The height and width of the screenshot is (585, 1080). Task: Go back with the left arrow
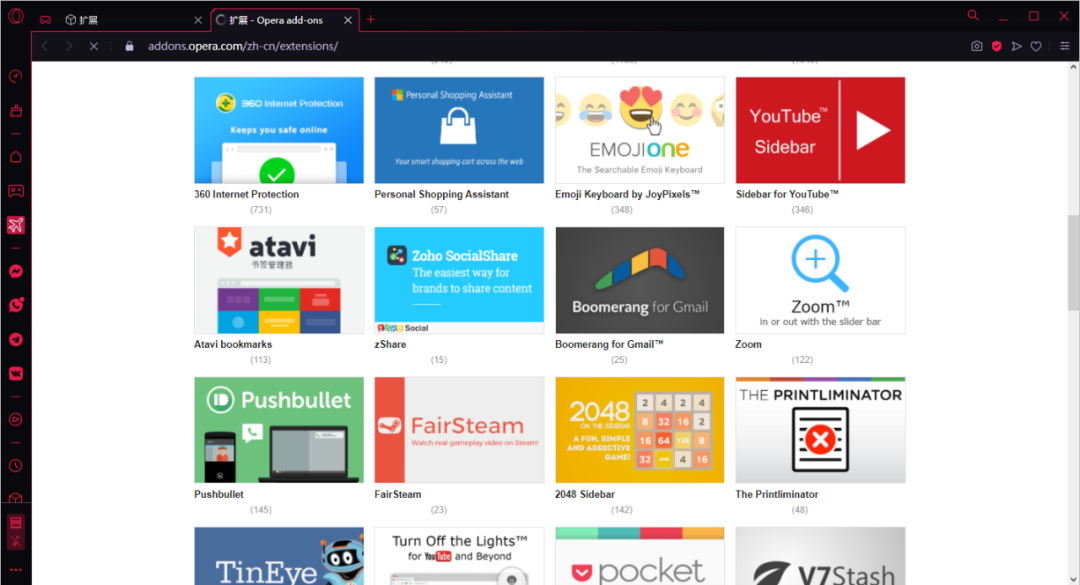(x=45, y=46)
